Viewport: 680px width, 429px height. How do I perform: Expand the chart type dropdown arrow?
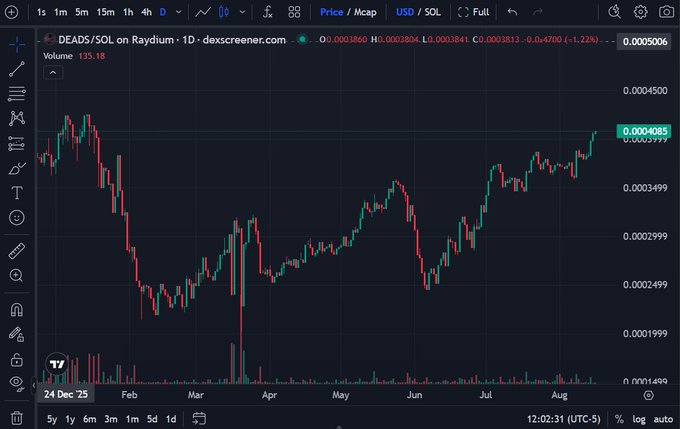(242, 12)
